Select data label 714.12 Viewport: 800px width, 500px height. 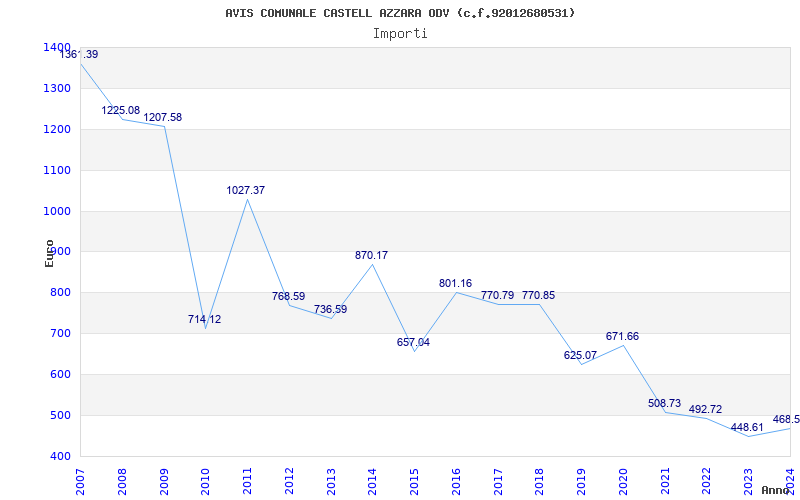point(205,319)
